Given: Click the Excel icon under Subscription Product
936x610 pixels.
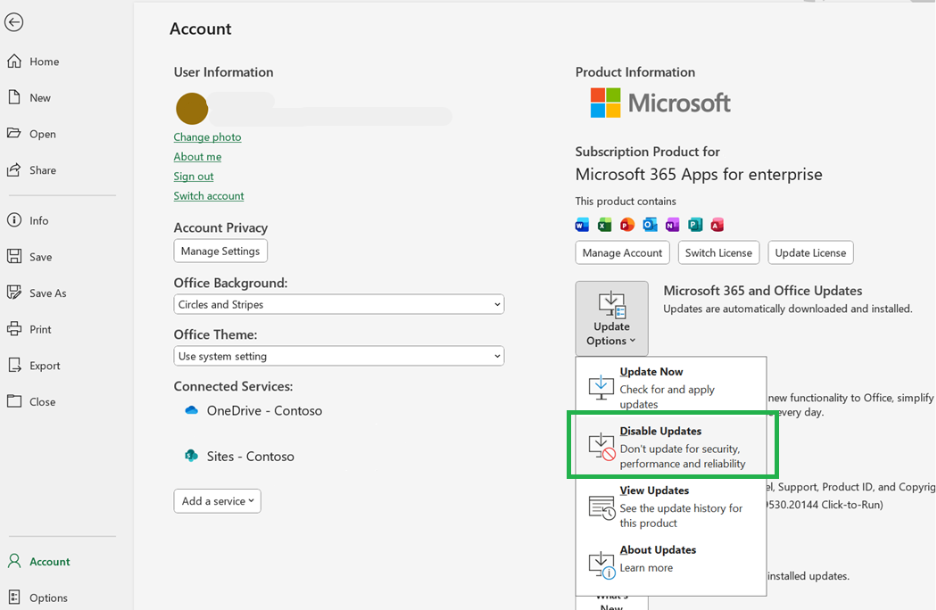Looking at the screenshot, I should [x=604, y=224].
